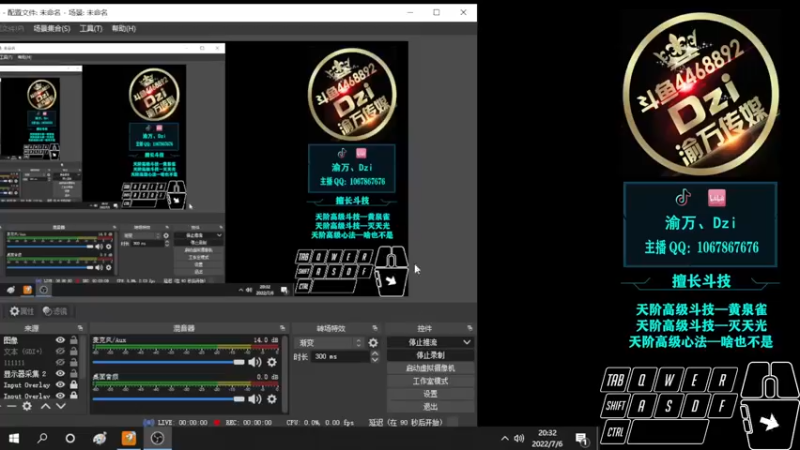The width and height of the screenshot is (800, 450).
Task: Adjust the 桌面音频 volume slider
Action: coord(168,399)
